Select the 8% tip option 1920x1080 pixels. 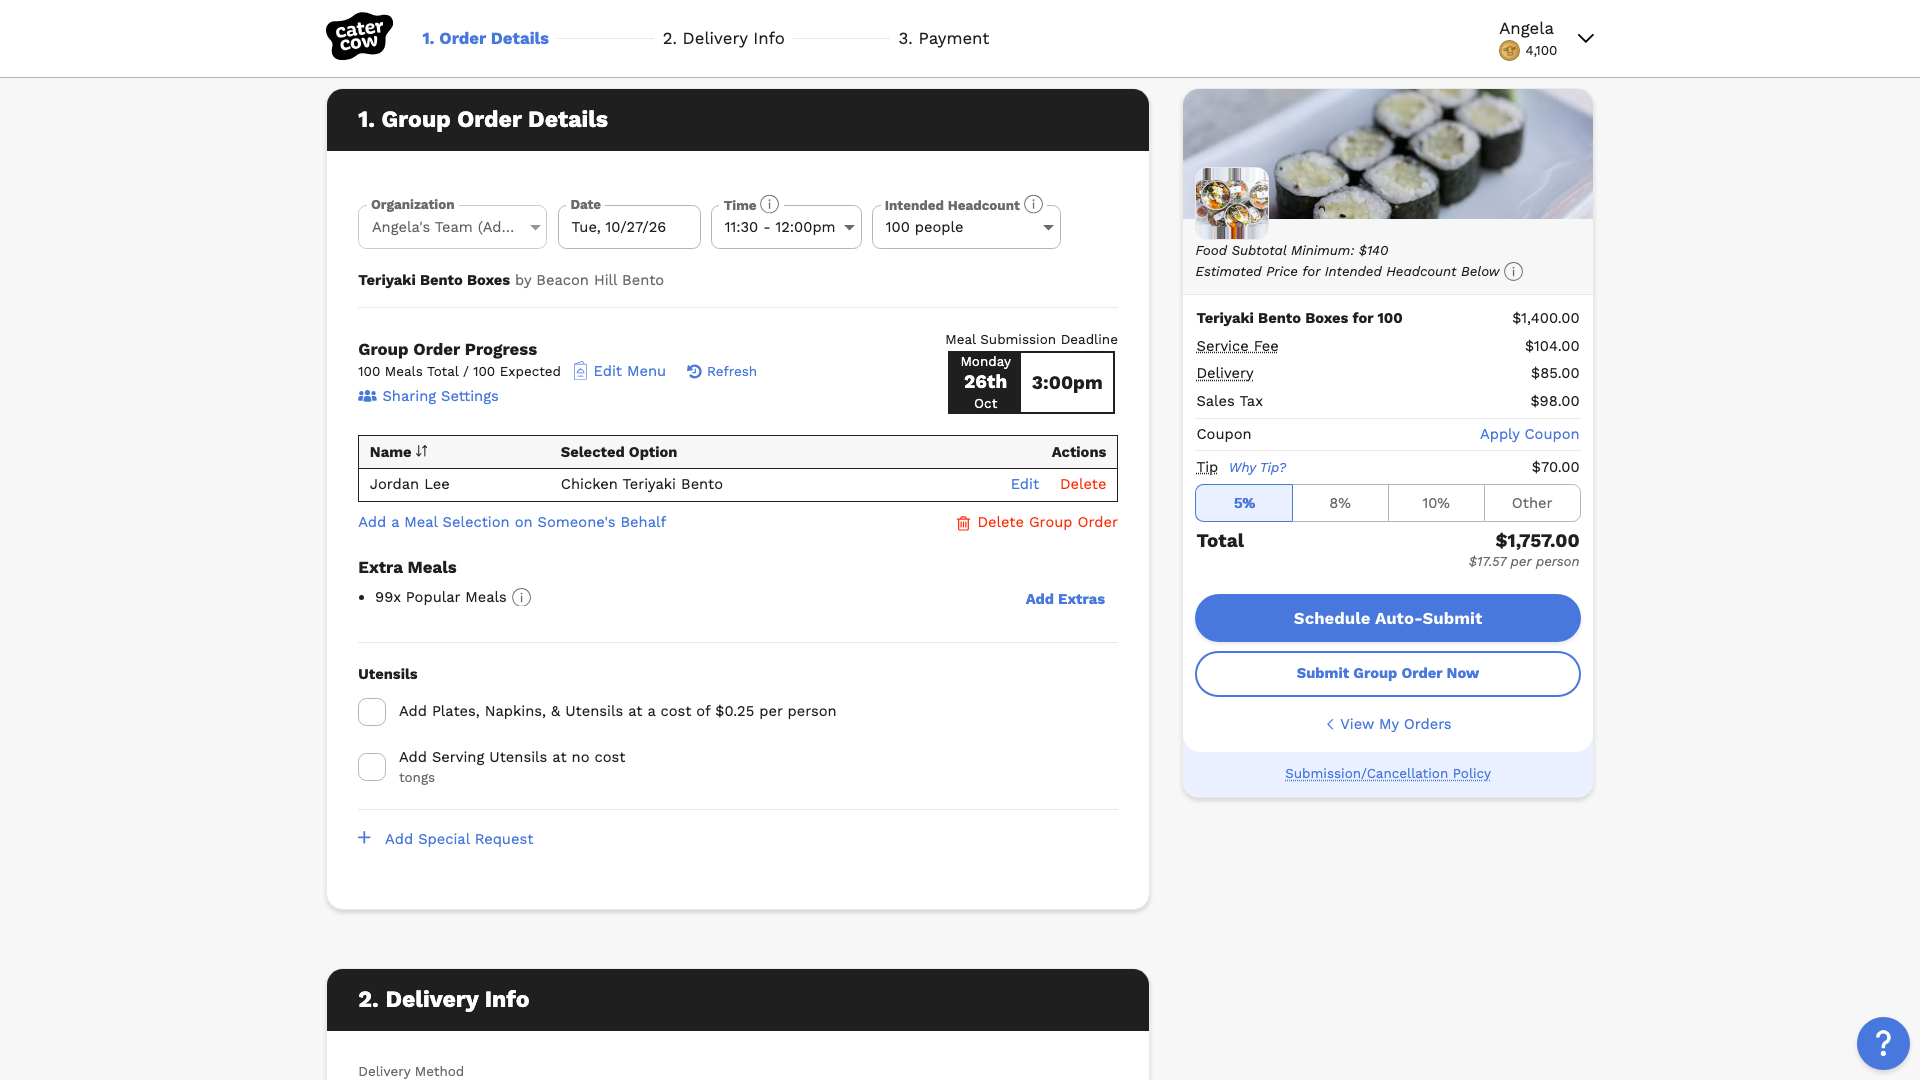click(x=1340, y=503)
